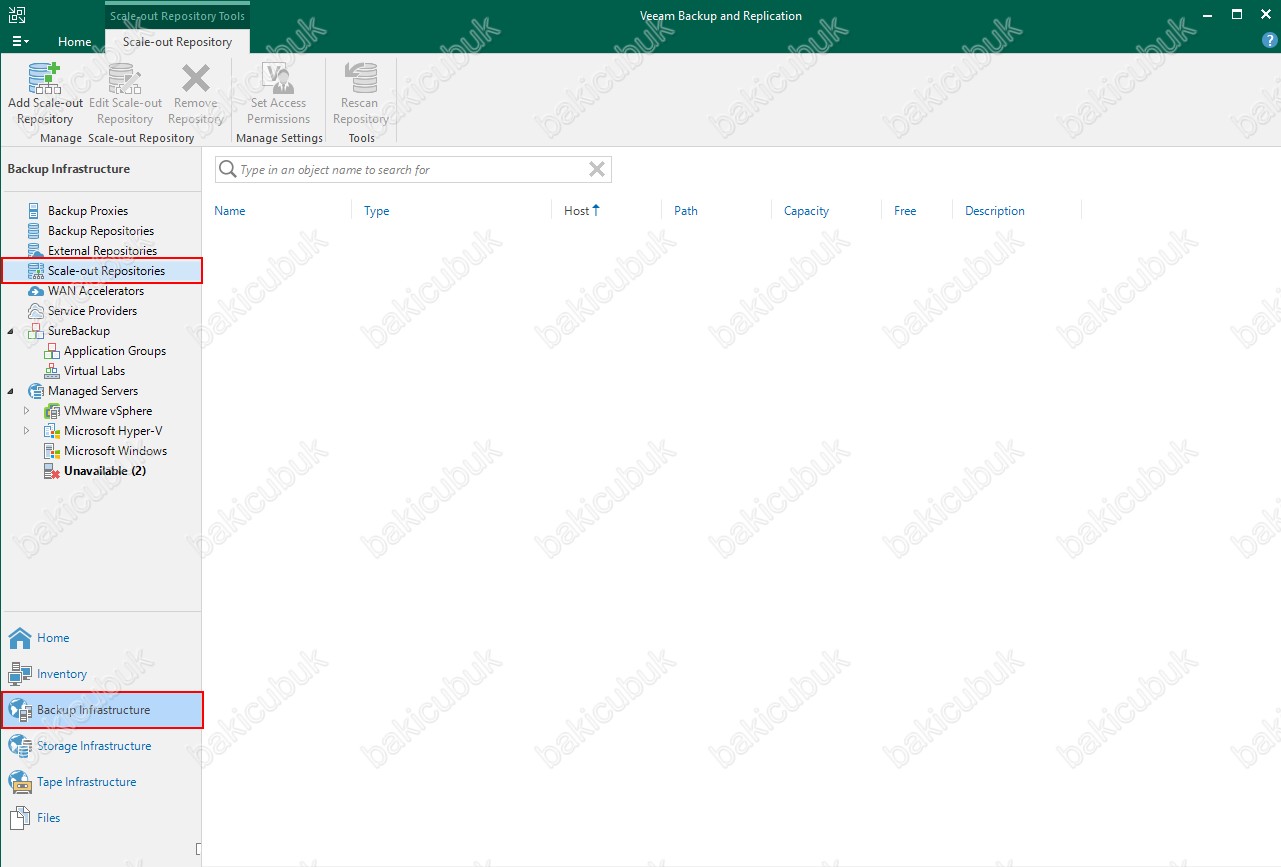The height and width of the screenshot is (867, 1281).
Task: Click the search magnifier icon
Action: click(228, 169)
